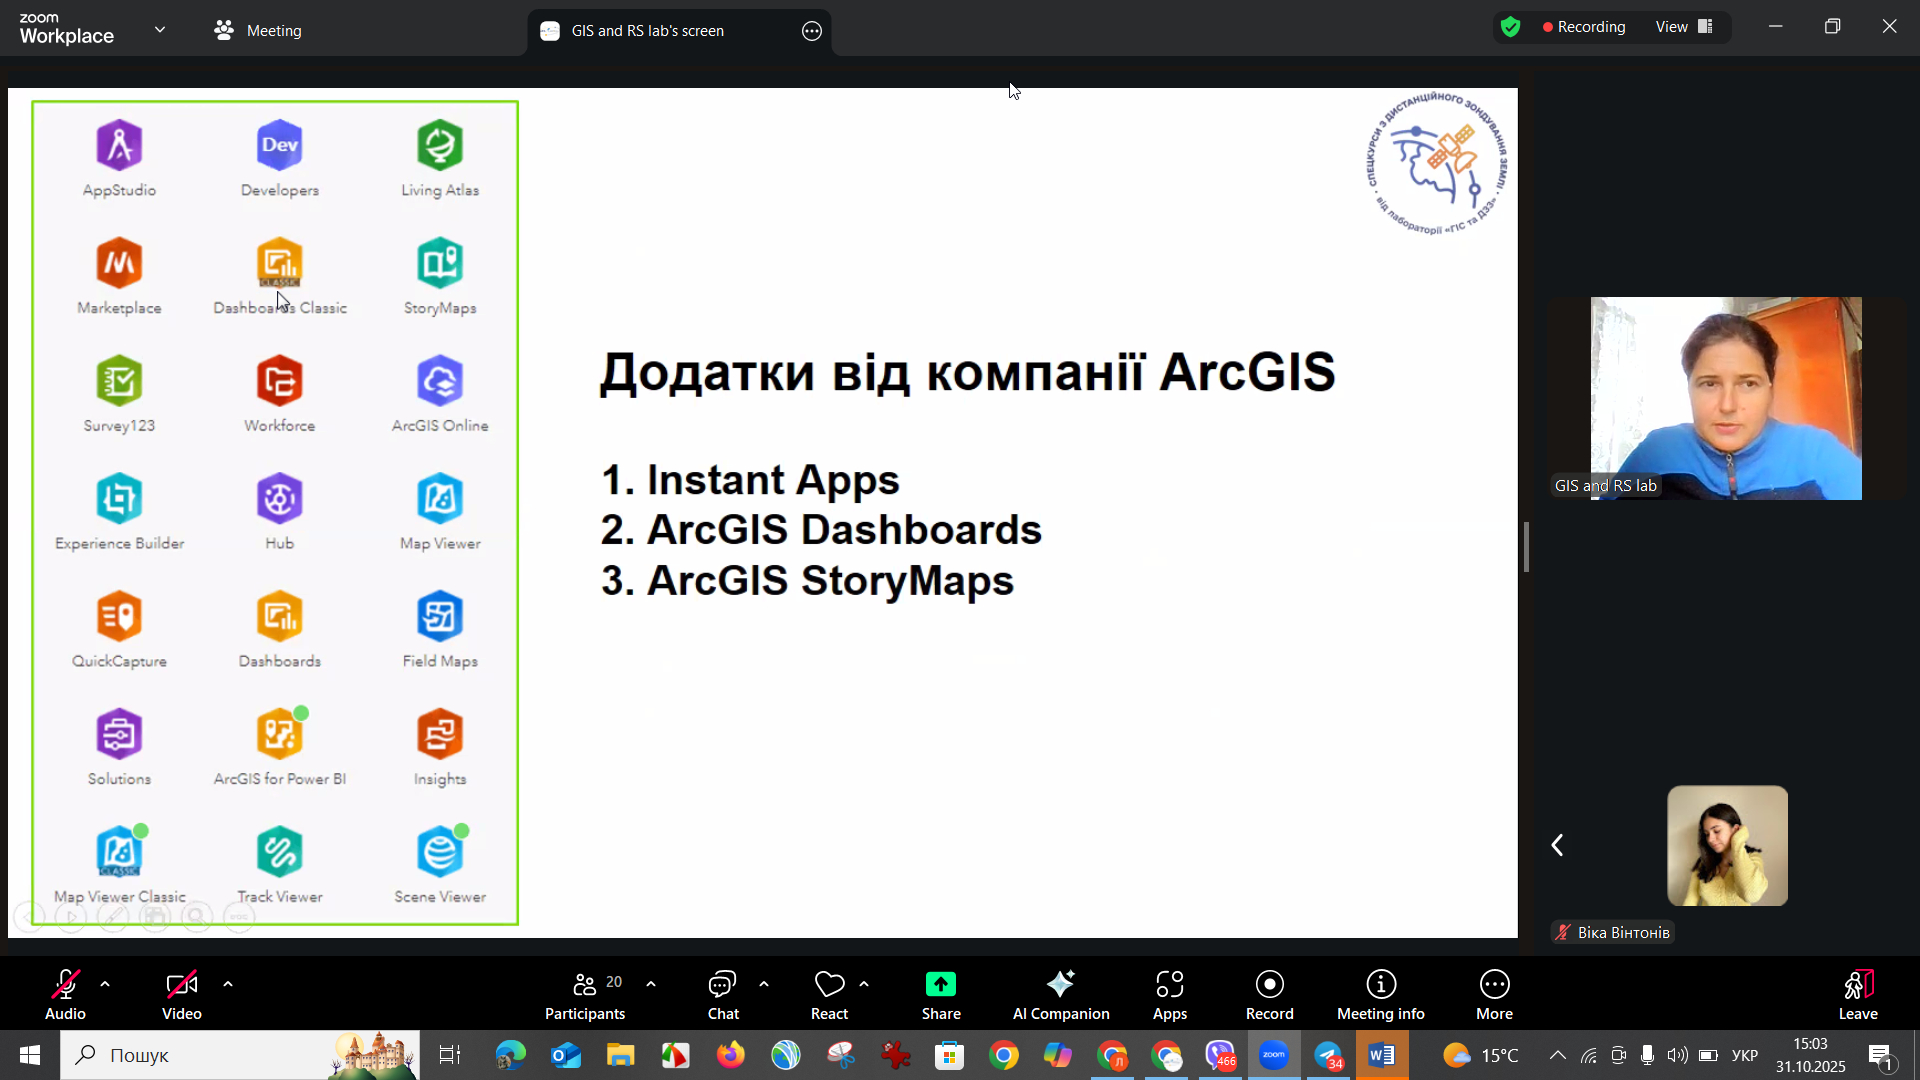Viewport: 1920px width, 1080px height.
Task: Leave the meeting
Action: pyautogui.click(x=1857, y=994)
